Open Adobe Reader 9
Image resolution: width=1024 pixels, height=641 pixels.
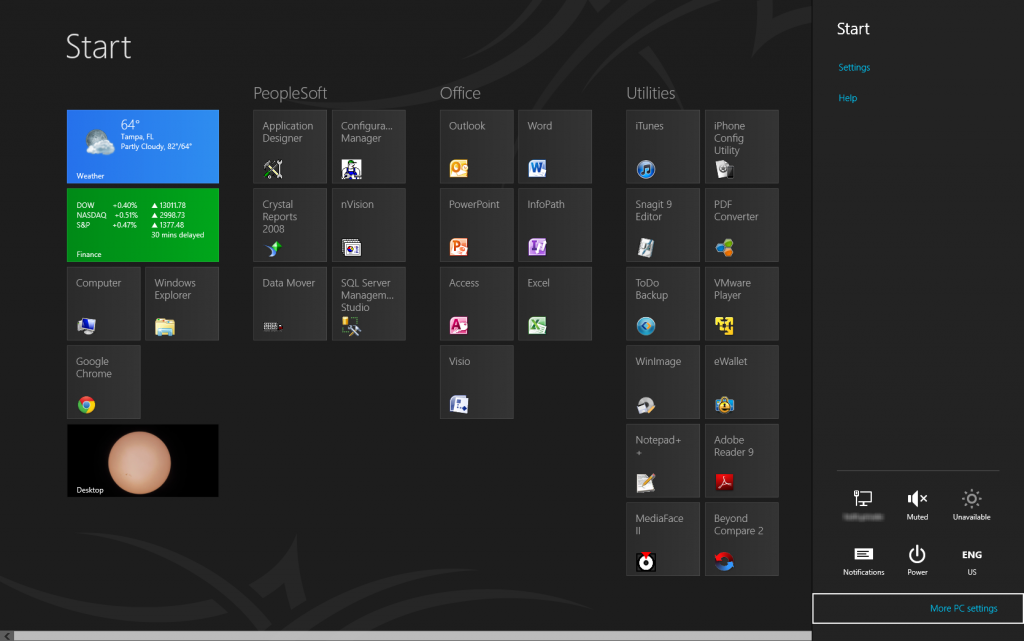tap(741, 460)
